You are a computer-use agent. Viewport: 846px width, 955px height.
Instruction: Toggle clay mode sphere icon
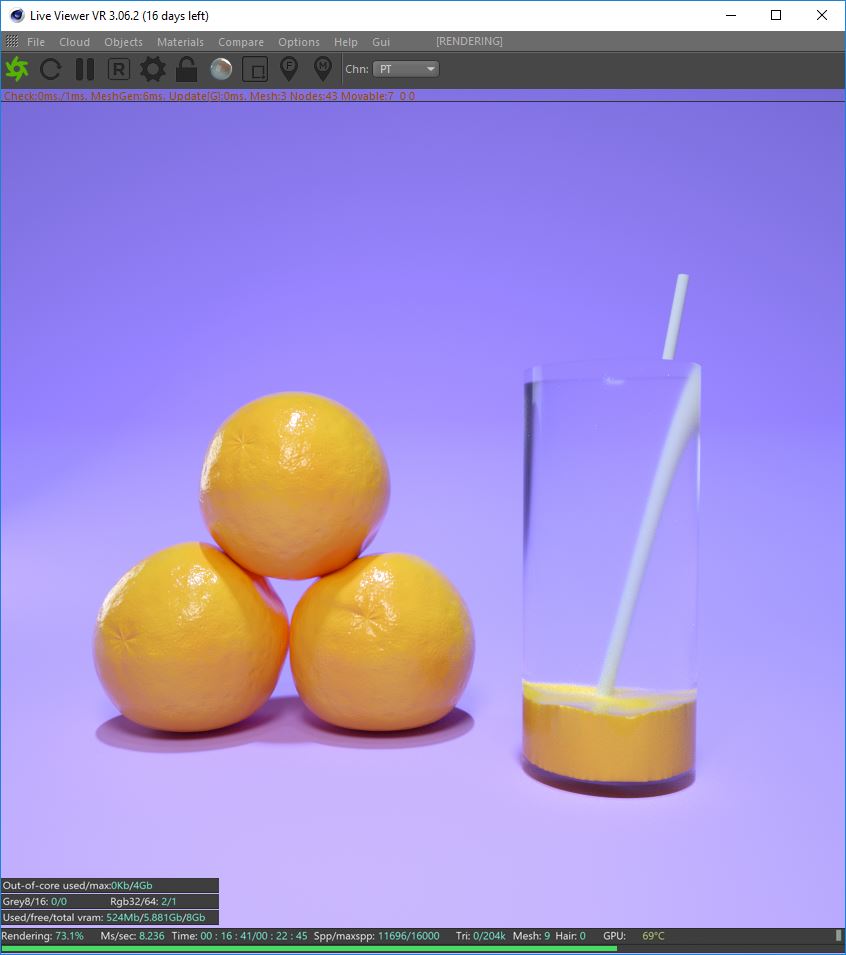(221, 69)
